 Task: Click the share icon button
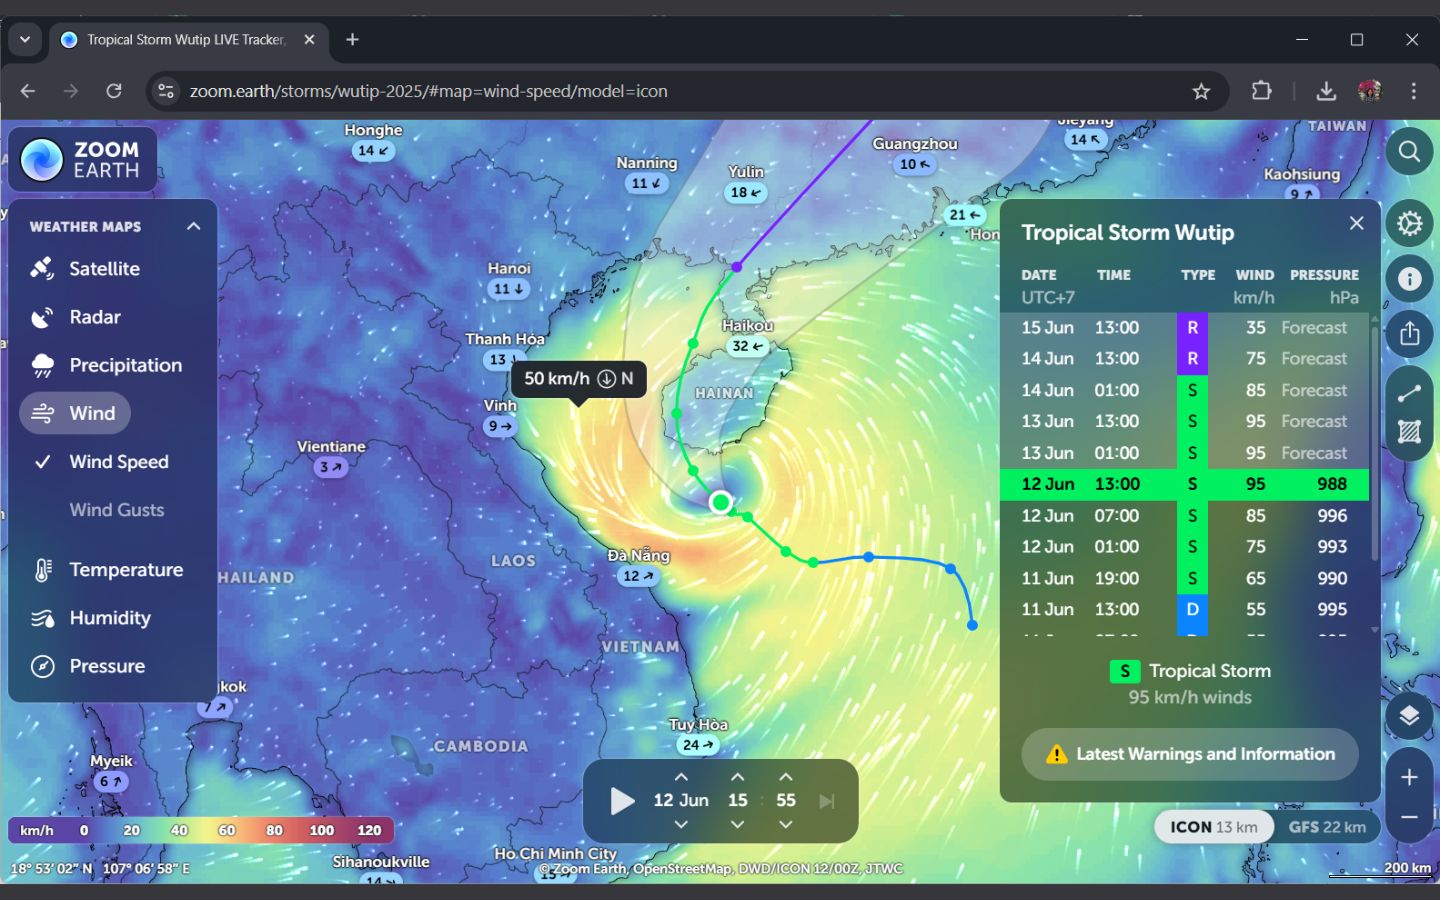1409,334
